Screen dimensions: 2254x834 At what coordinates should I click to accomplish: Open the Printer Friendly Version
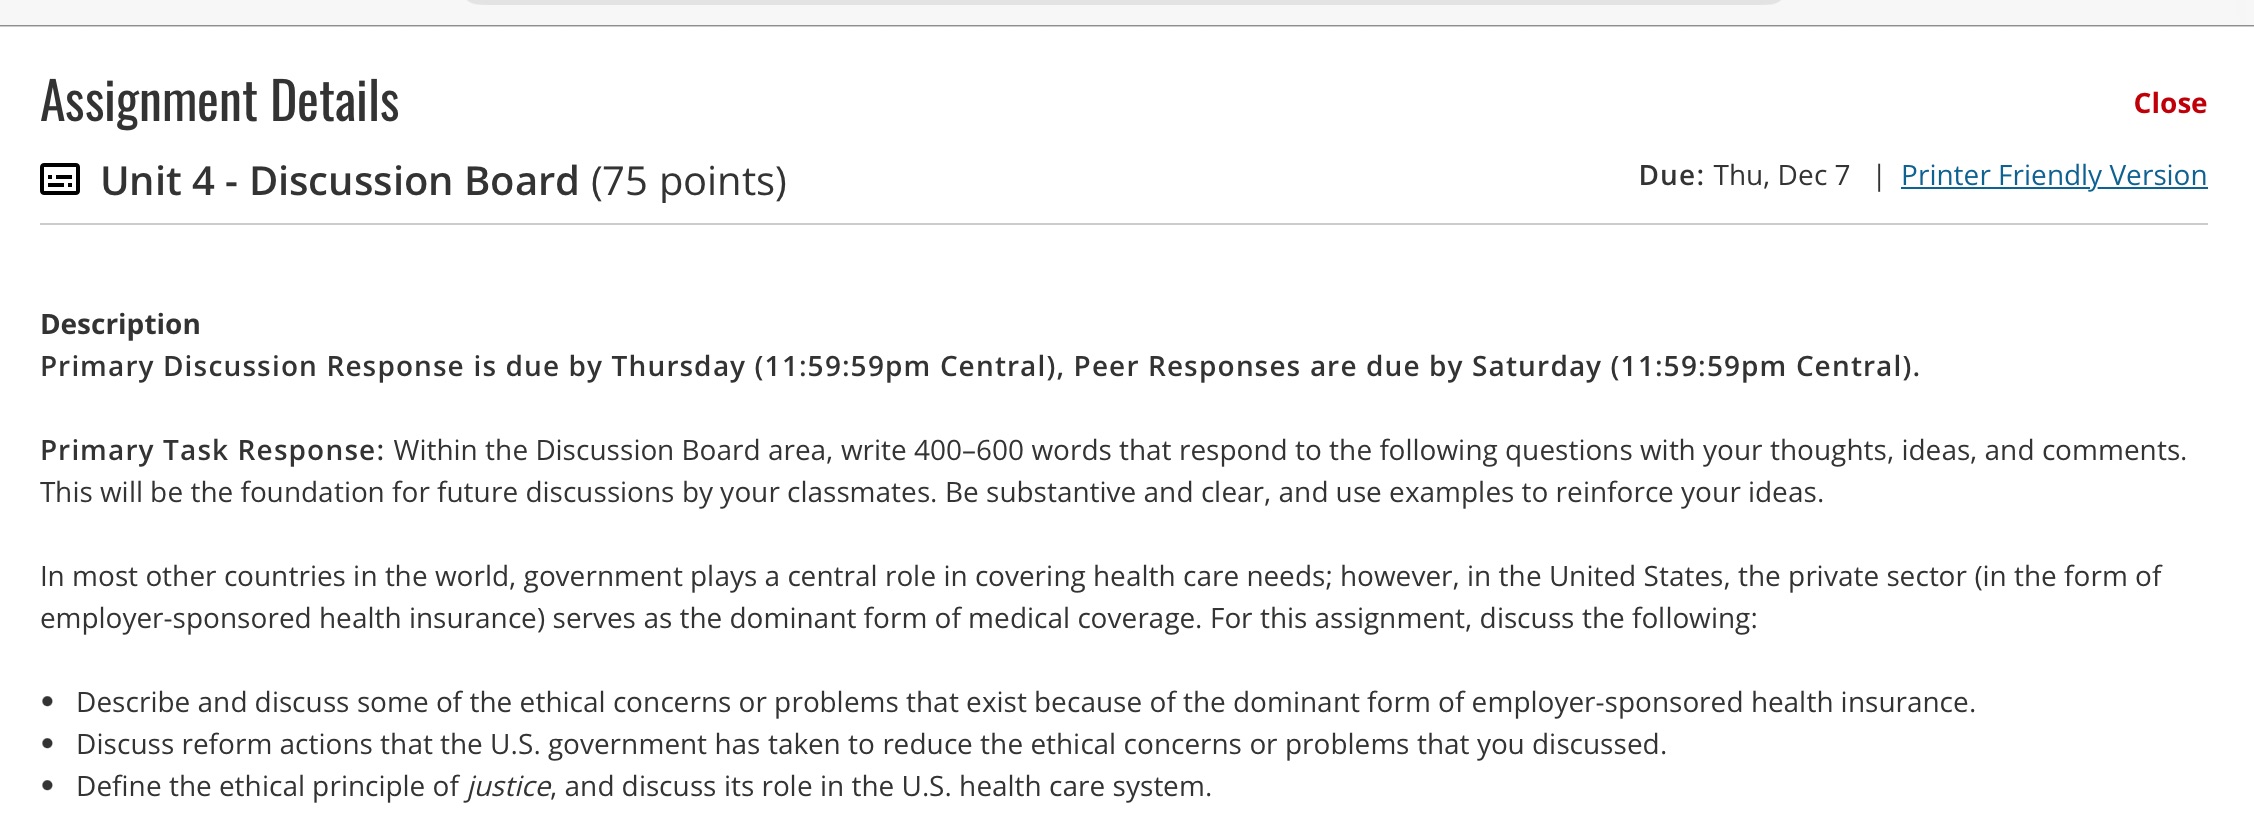(2055, 175)
